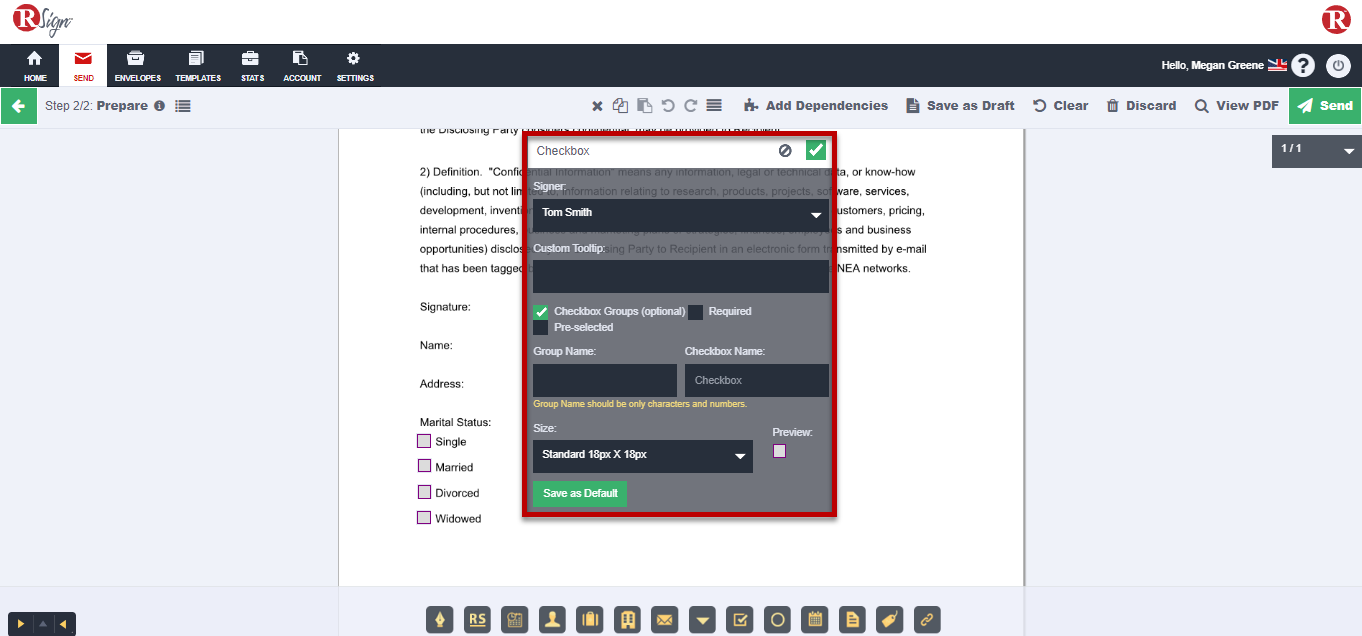Viewport: 1362px width, 636px height.
Task: Open the Signer dropdown showing Tom Smith
Action: [x=680, y=213]
